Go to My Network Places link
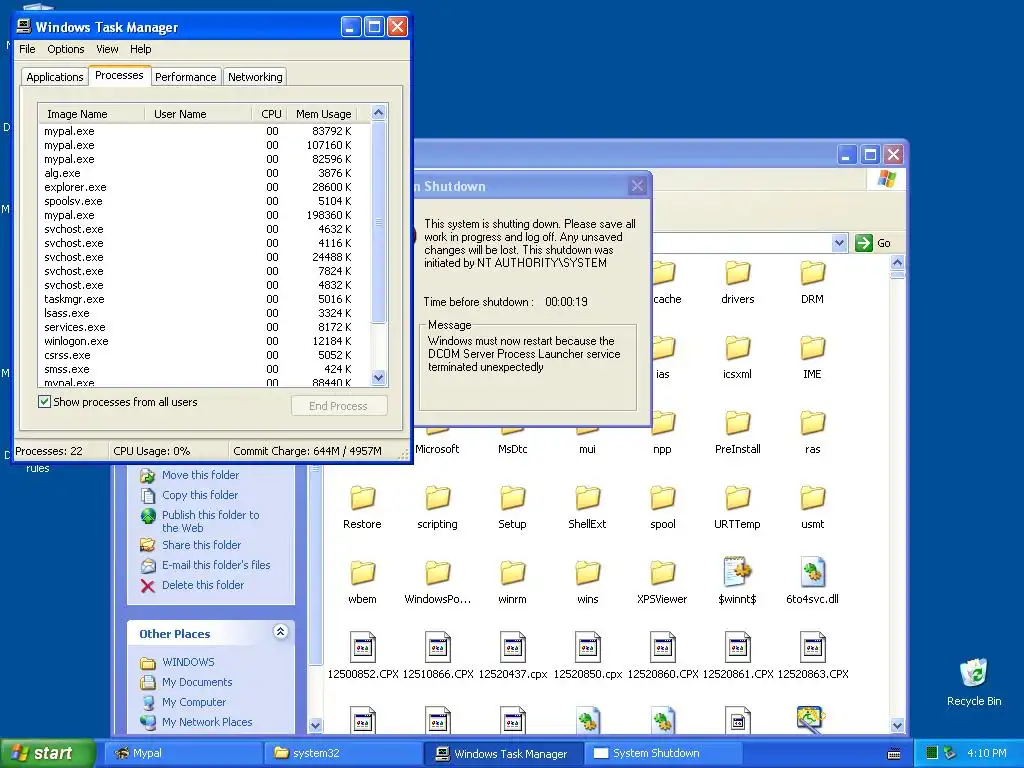Screen dimensions: 1024x768 (207, 722)
